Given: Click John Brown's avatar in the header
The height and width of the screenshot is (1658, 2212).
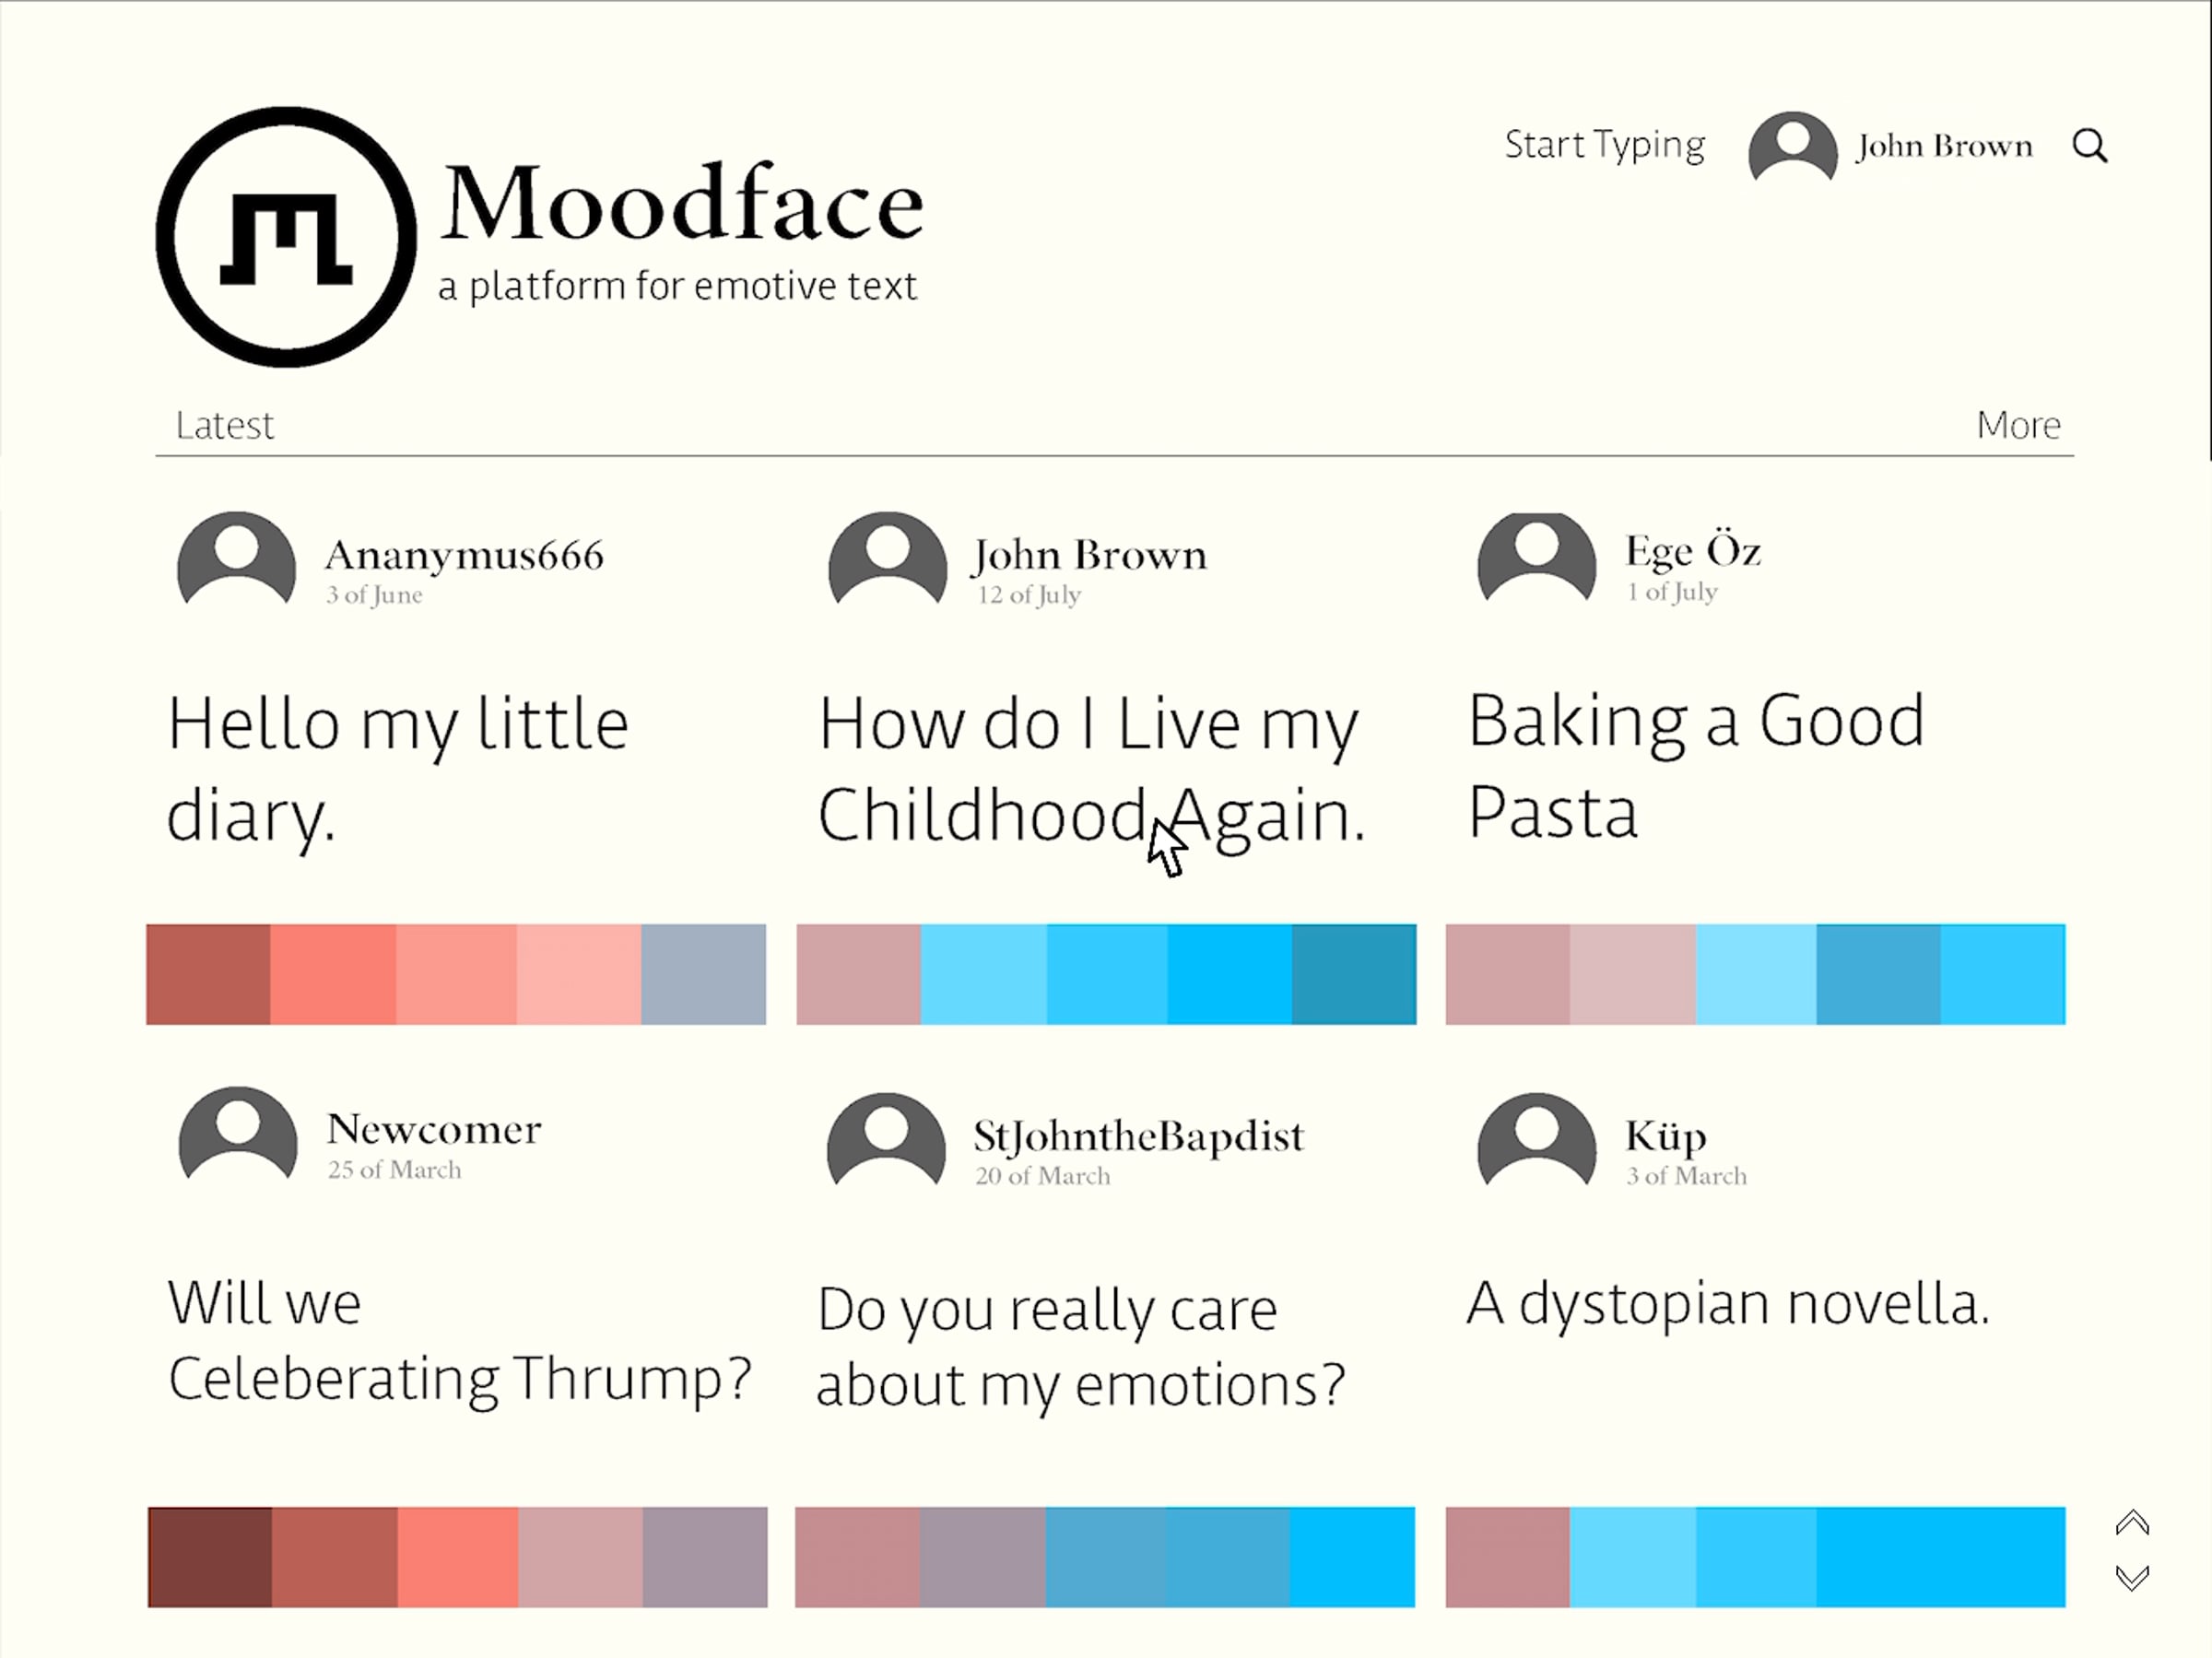Looking at the screenshot, I should point(1793,147).
